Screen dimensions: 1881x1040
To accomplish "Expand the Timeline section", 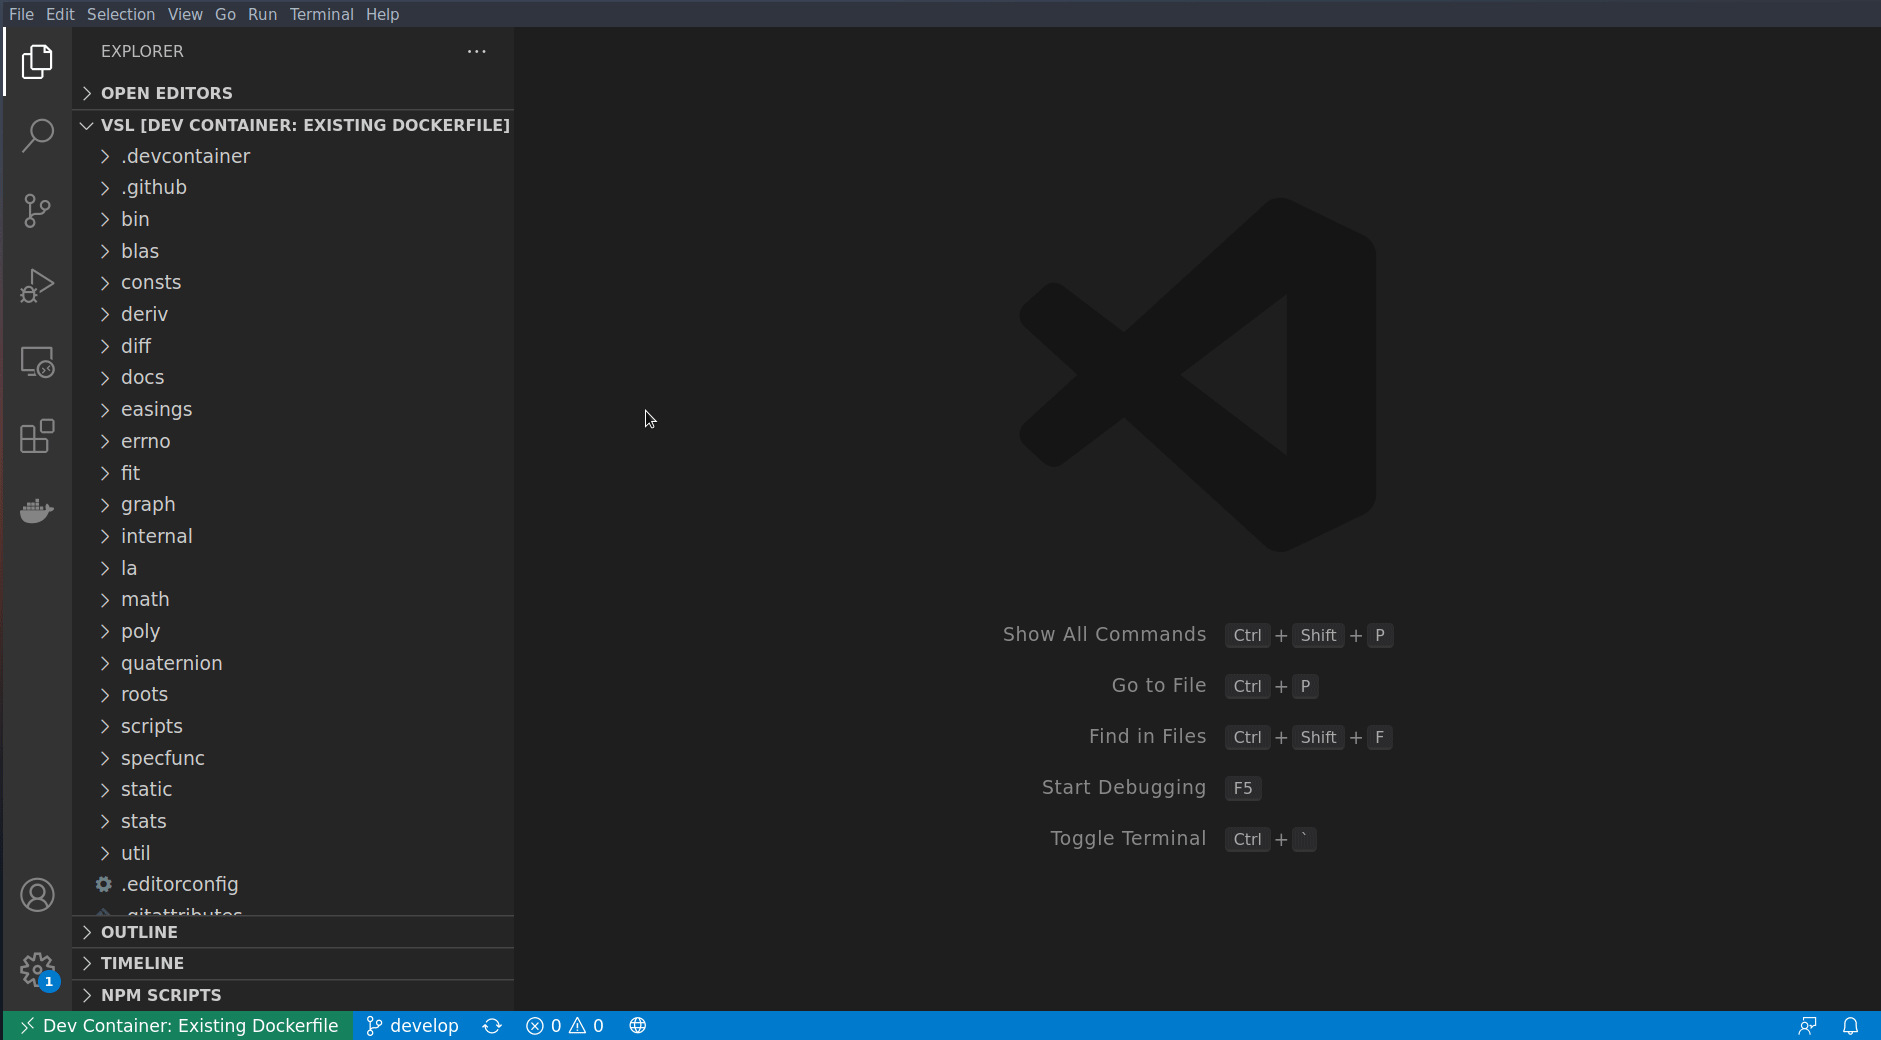I will tap(293, 963).
